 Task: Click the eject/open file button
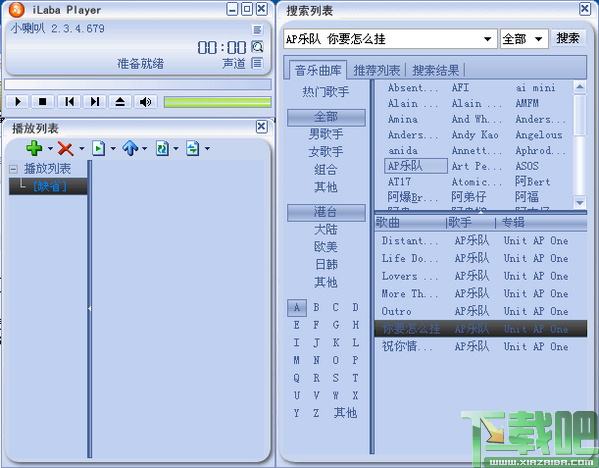tap(120, 102)
